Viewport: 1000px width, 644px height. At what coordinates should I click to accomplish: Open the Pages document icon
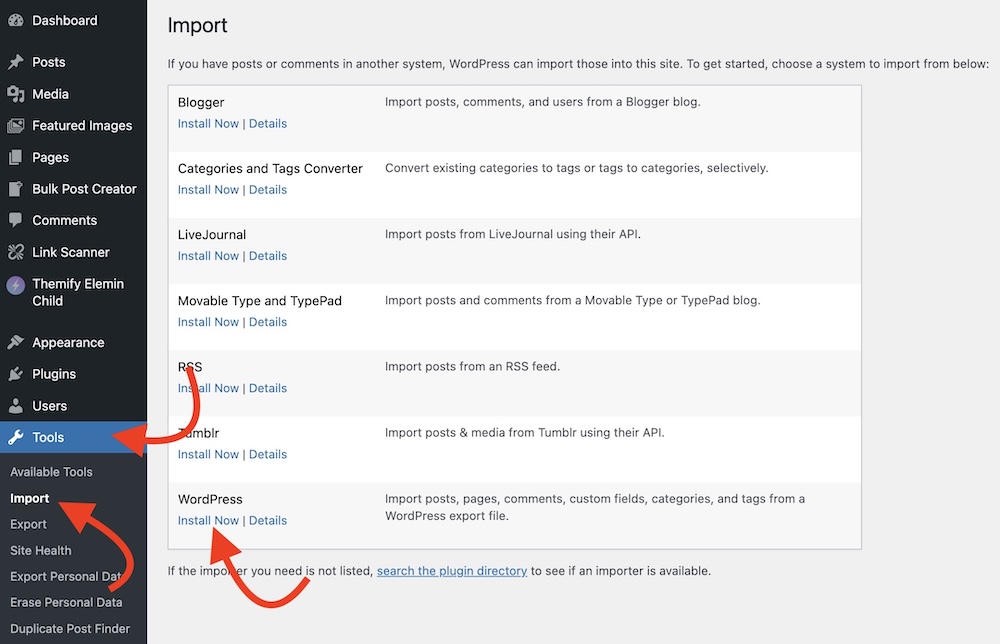14,157
